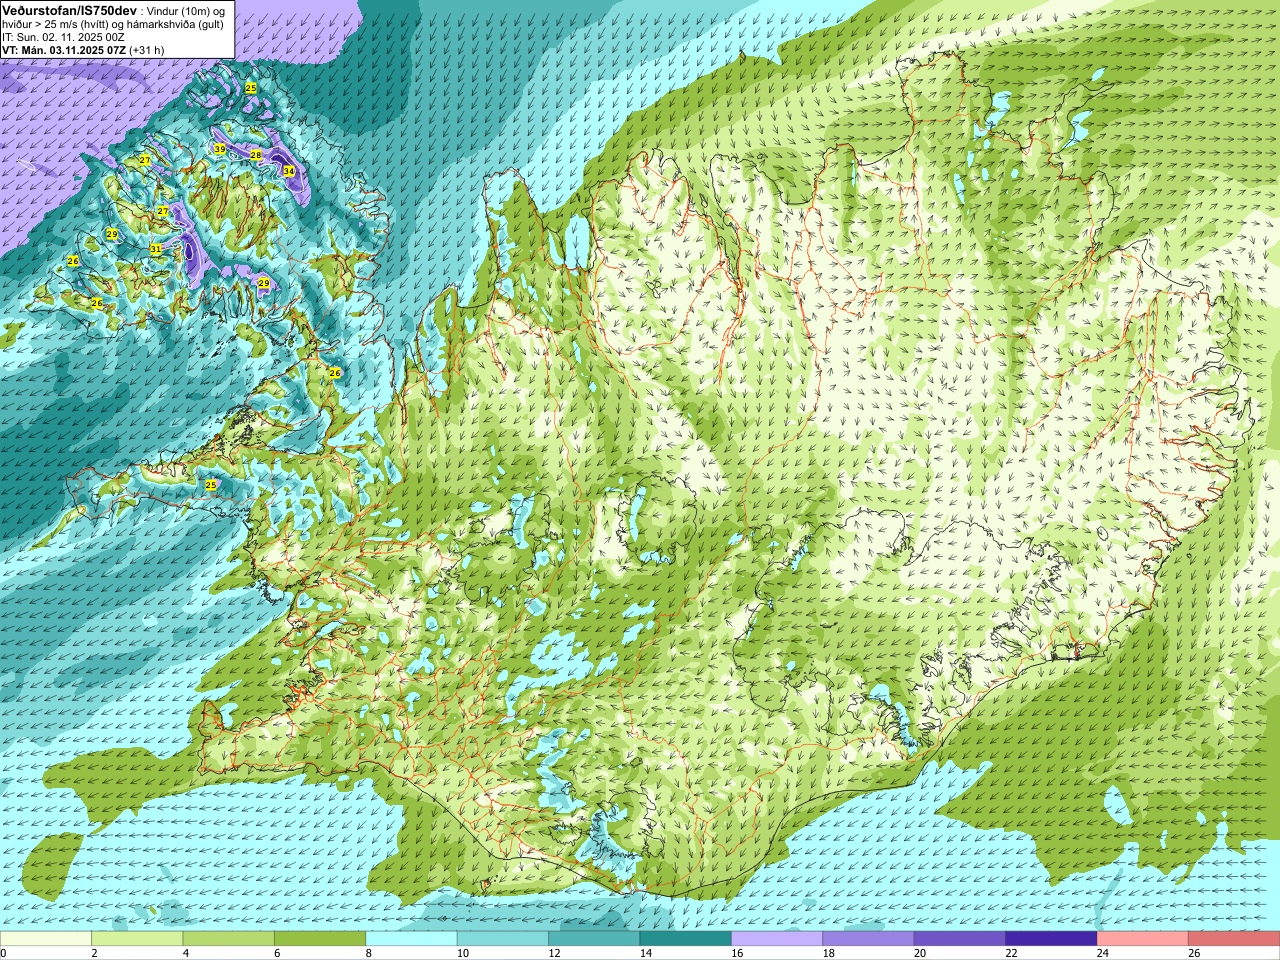
Task: Click the 16–18 m/s lavender legend swatch
Action: click(777, 938)
